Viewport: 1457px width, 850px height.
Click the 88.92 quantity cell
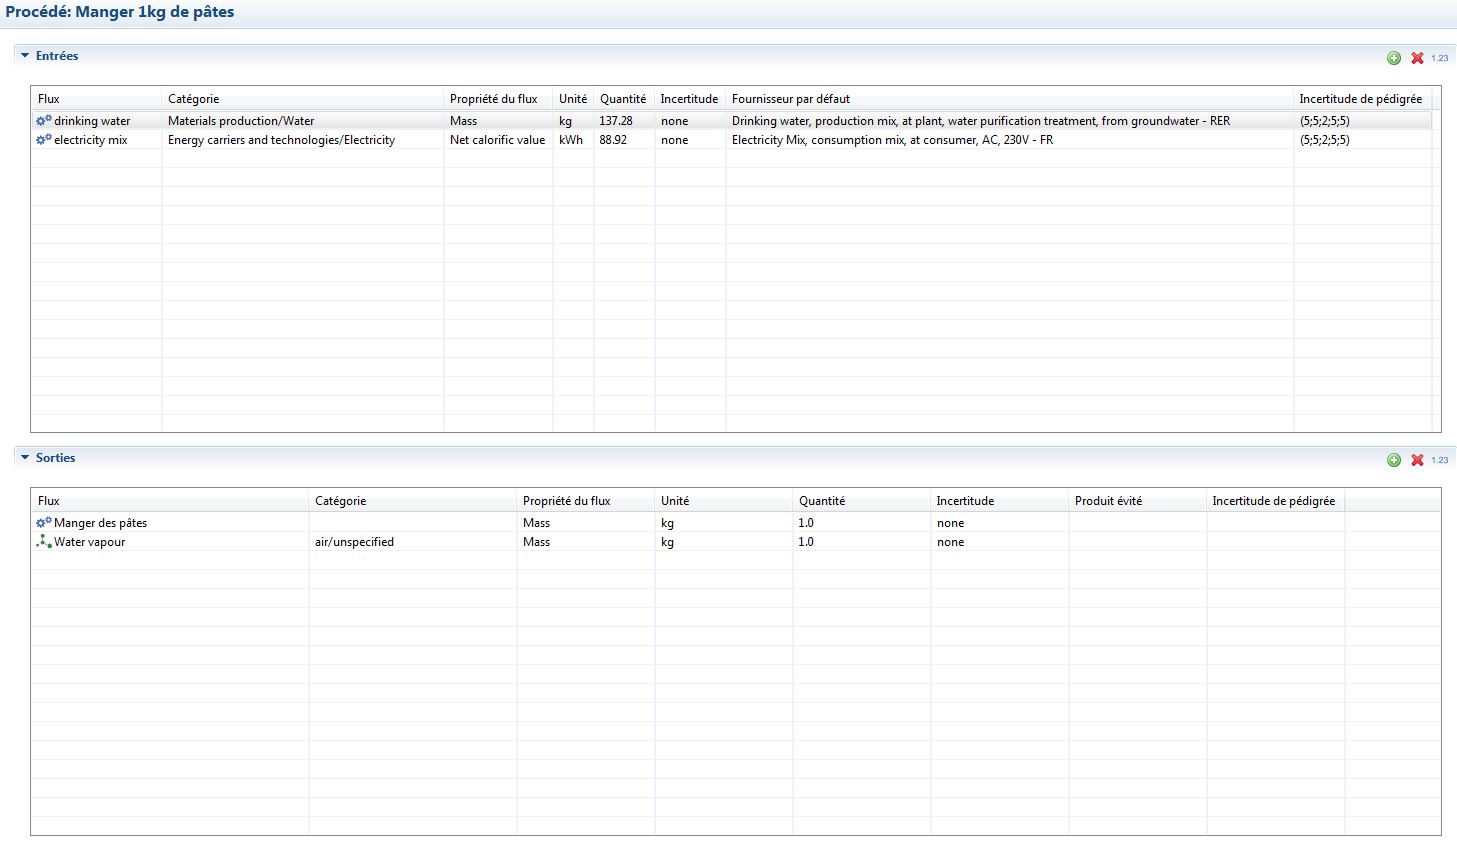[x=624, y=140]
